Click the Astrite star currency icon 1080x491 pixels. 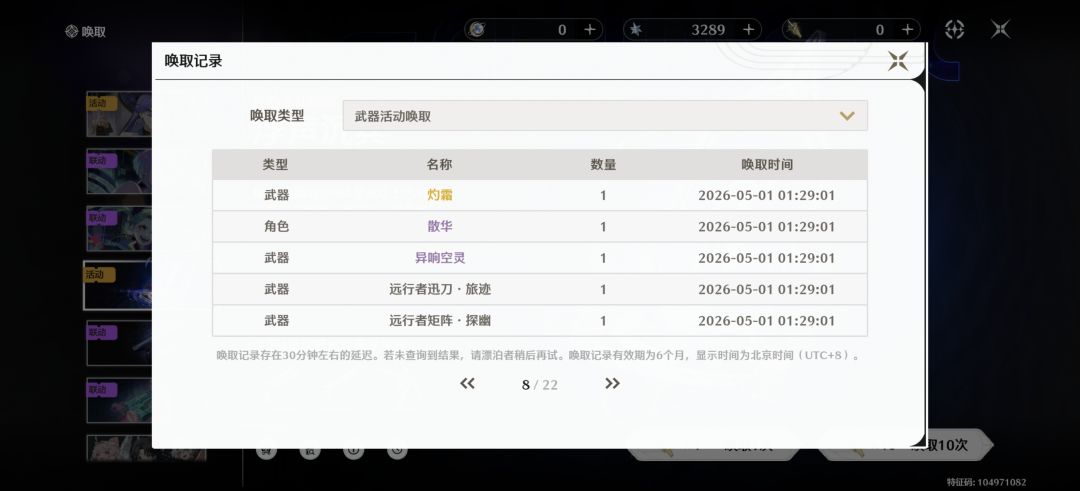click(636, 30)
